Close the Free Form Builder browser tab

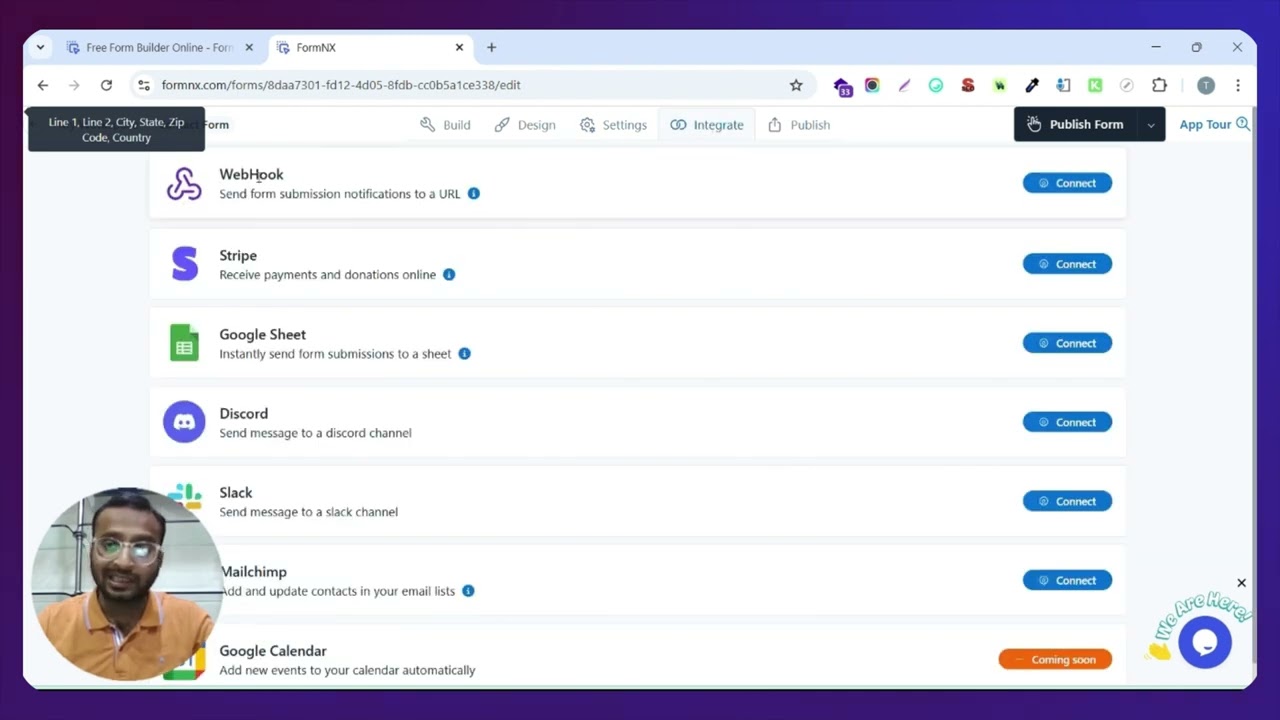point(249,47)
